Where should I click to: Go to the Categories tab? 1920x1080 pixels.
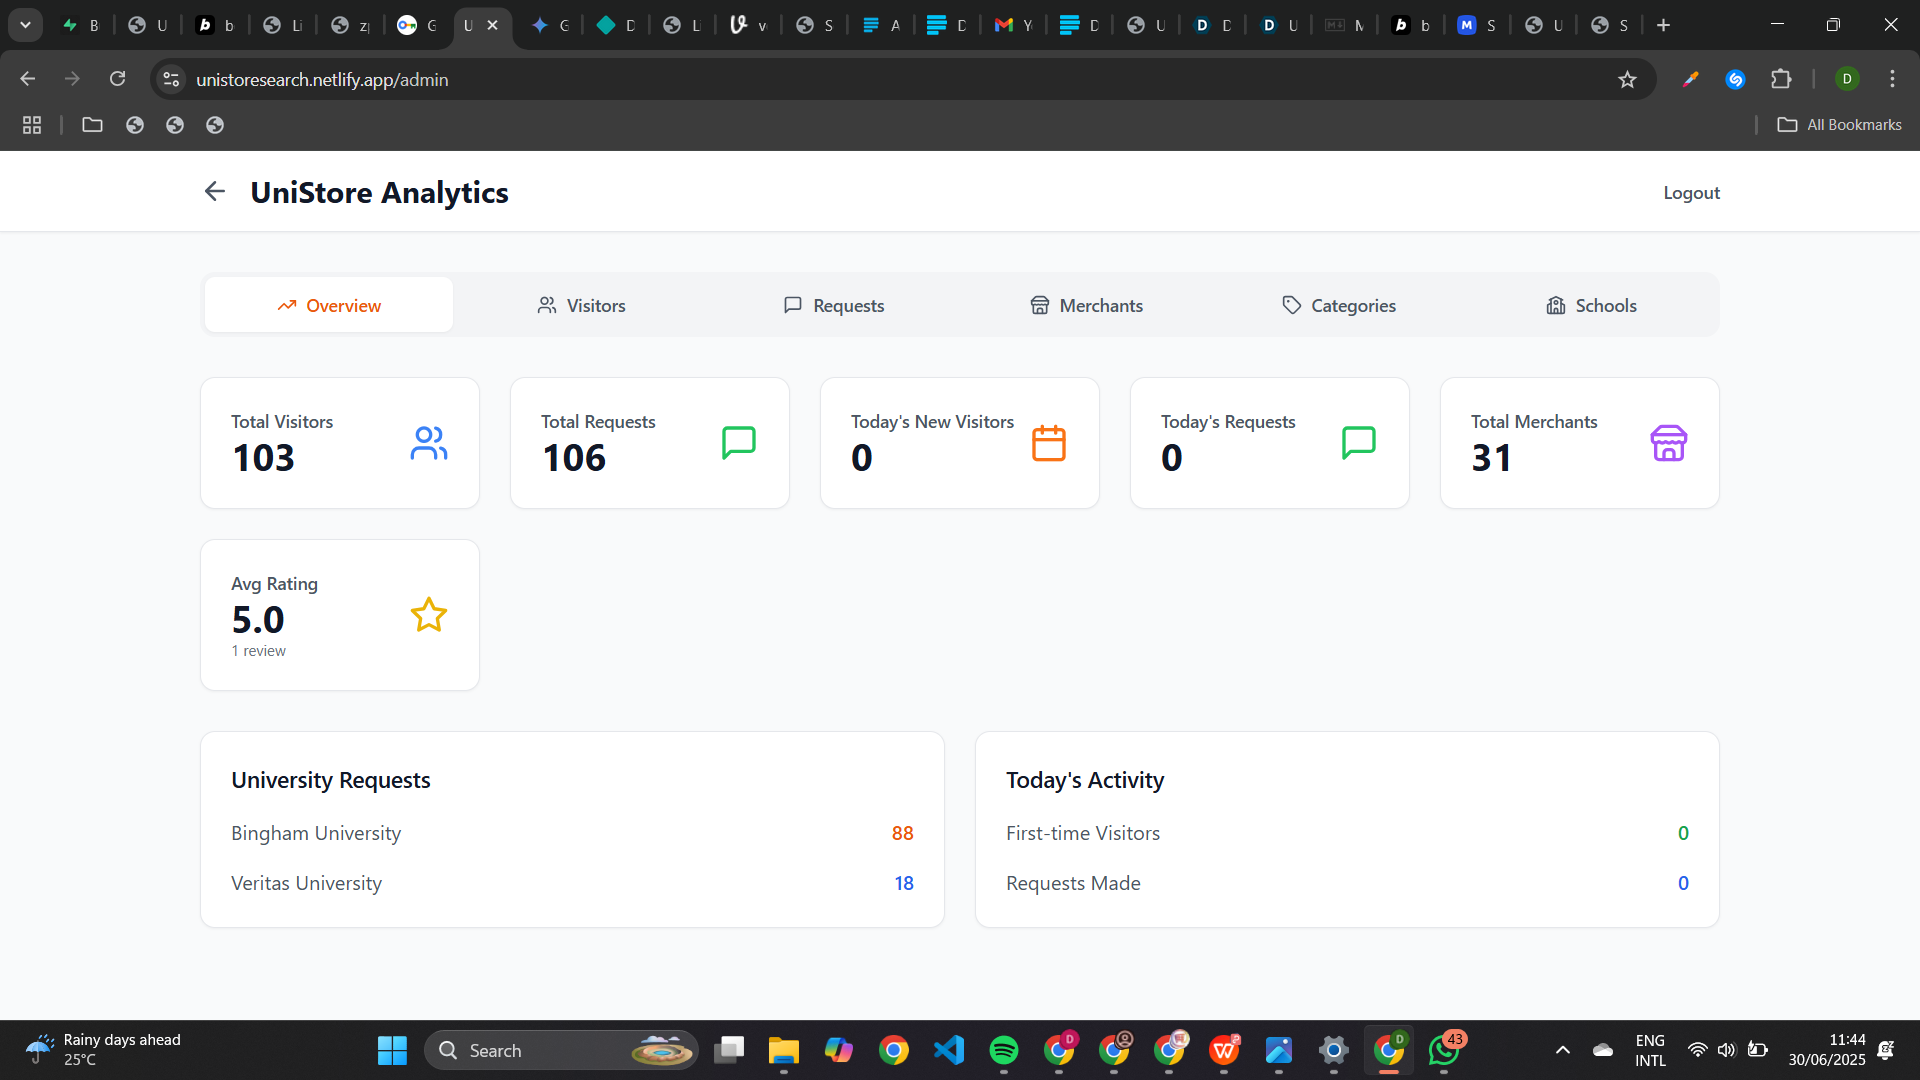(1338, 305)
